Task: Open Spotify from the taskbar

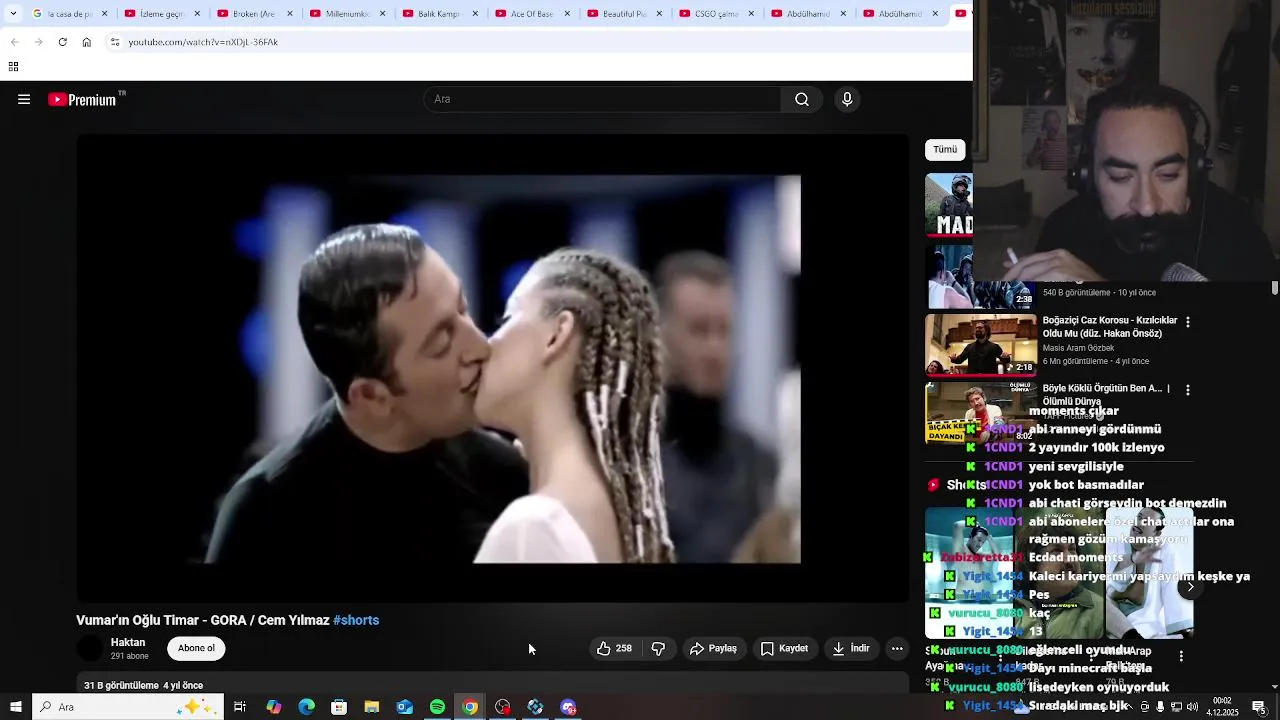Action: click(x=437, y=707)
